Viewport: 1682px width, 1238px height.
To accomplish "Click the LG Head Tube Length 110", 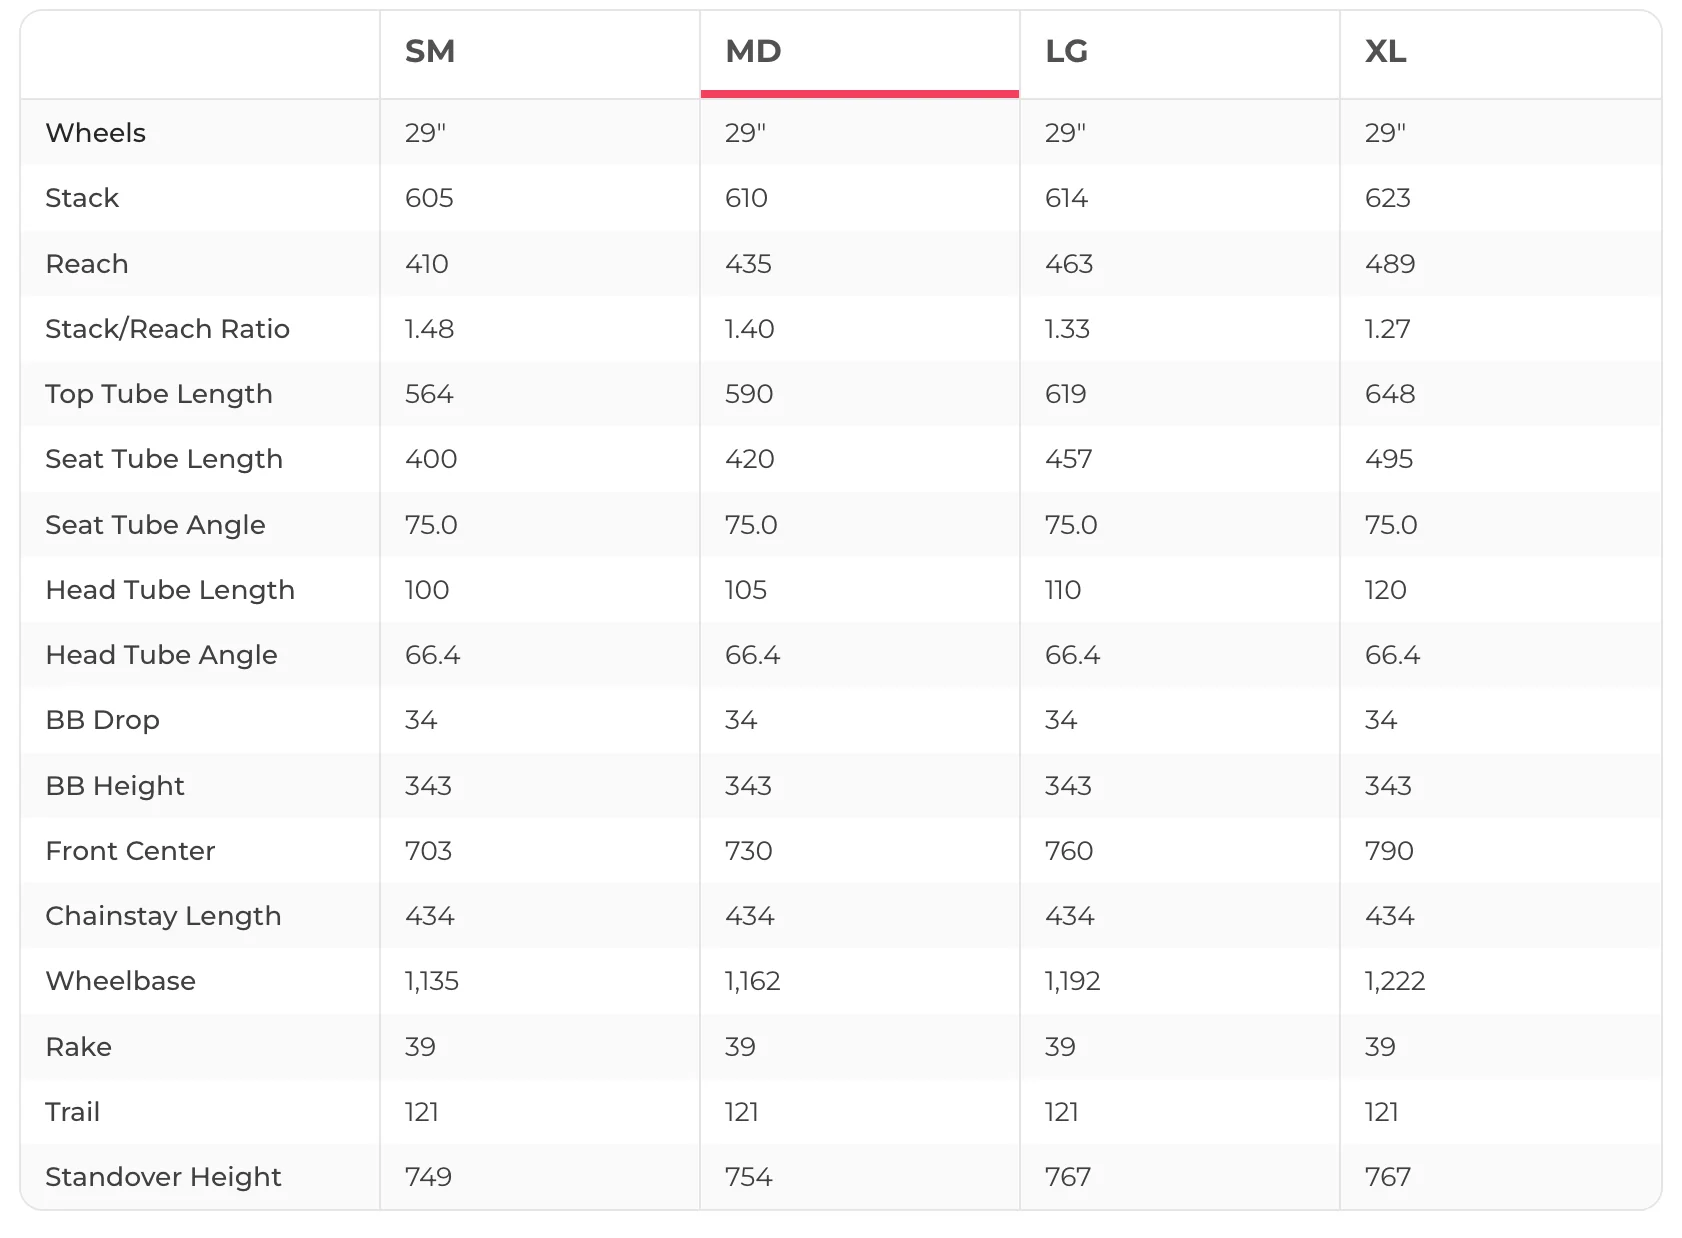I will pos(1063,590).
